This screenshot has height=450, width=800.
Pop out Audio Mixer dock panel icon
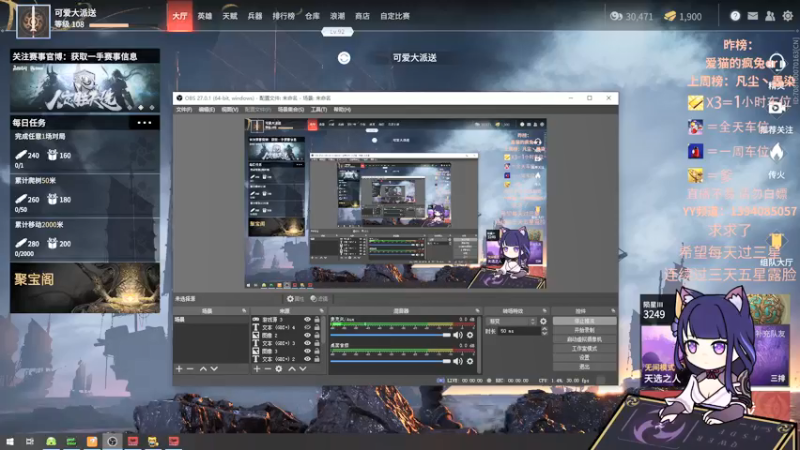pos(478,311)
